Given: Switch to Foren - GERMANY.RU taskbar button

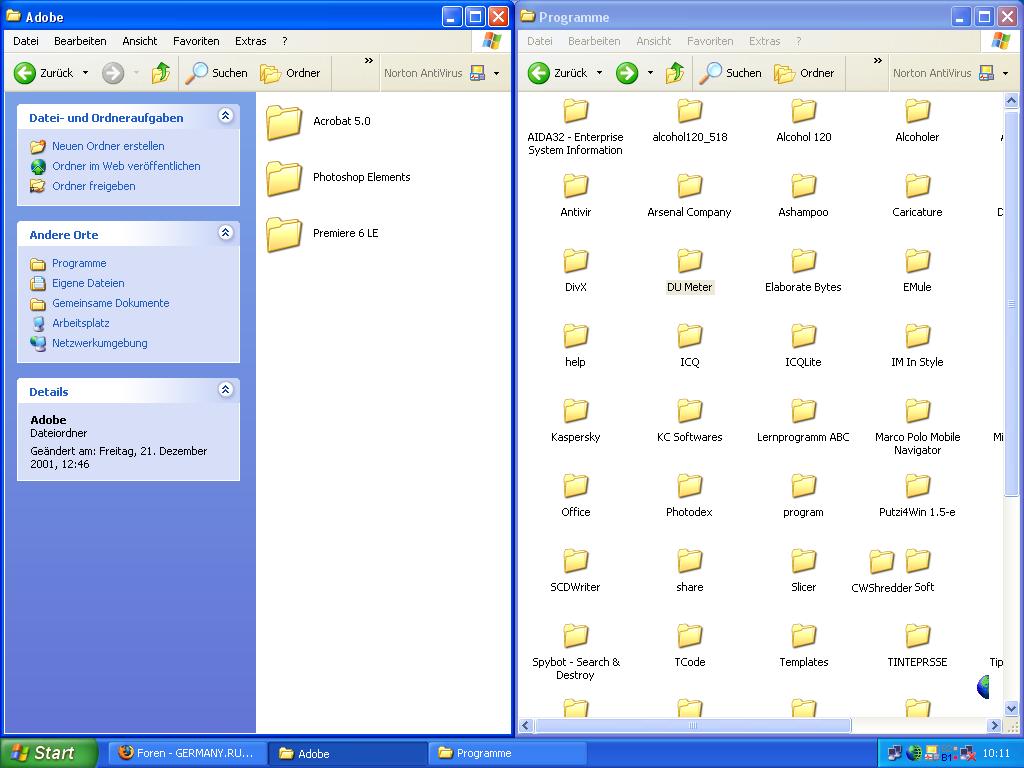Looking at the screenshot, I should (x=187, y=753).
